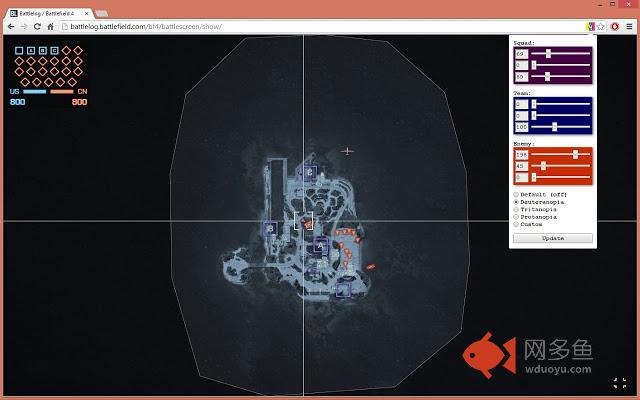Adjust the third Enemy color slider
The width and height of the screenshot is (640, 400).
click(x=560, y=177)
